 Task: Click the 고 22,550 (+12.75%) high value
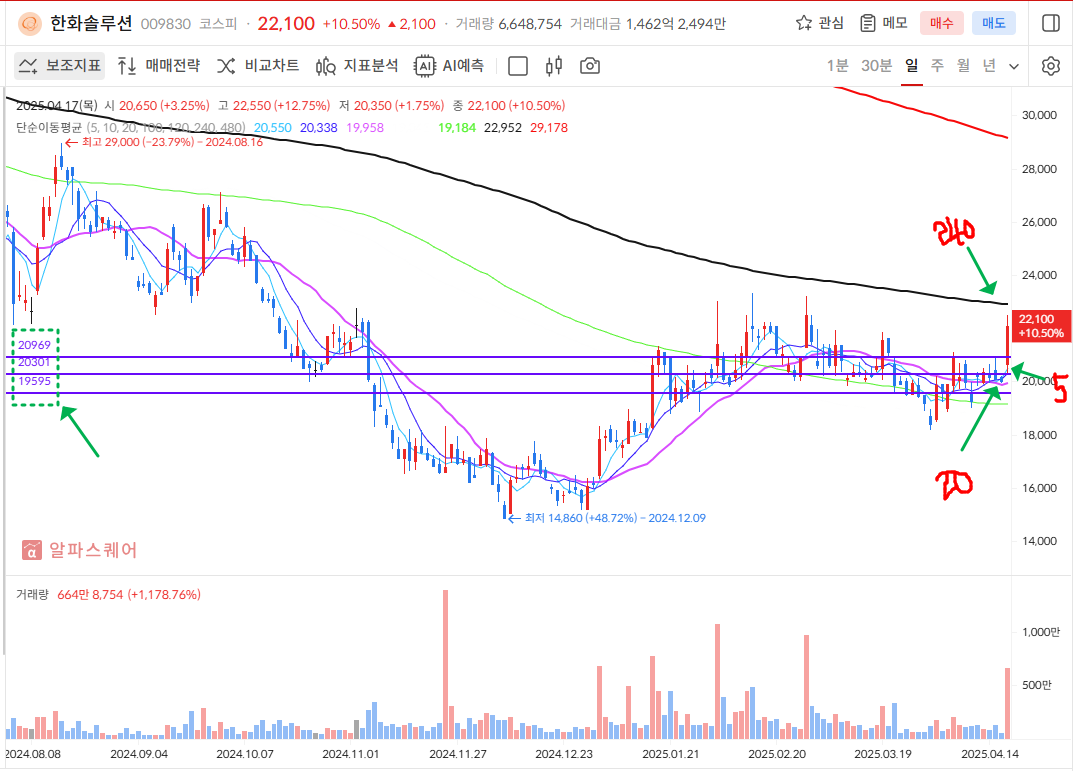click(274, 105)
